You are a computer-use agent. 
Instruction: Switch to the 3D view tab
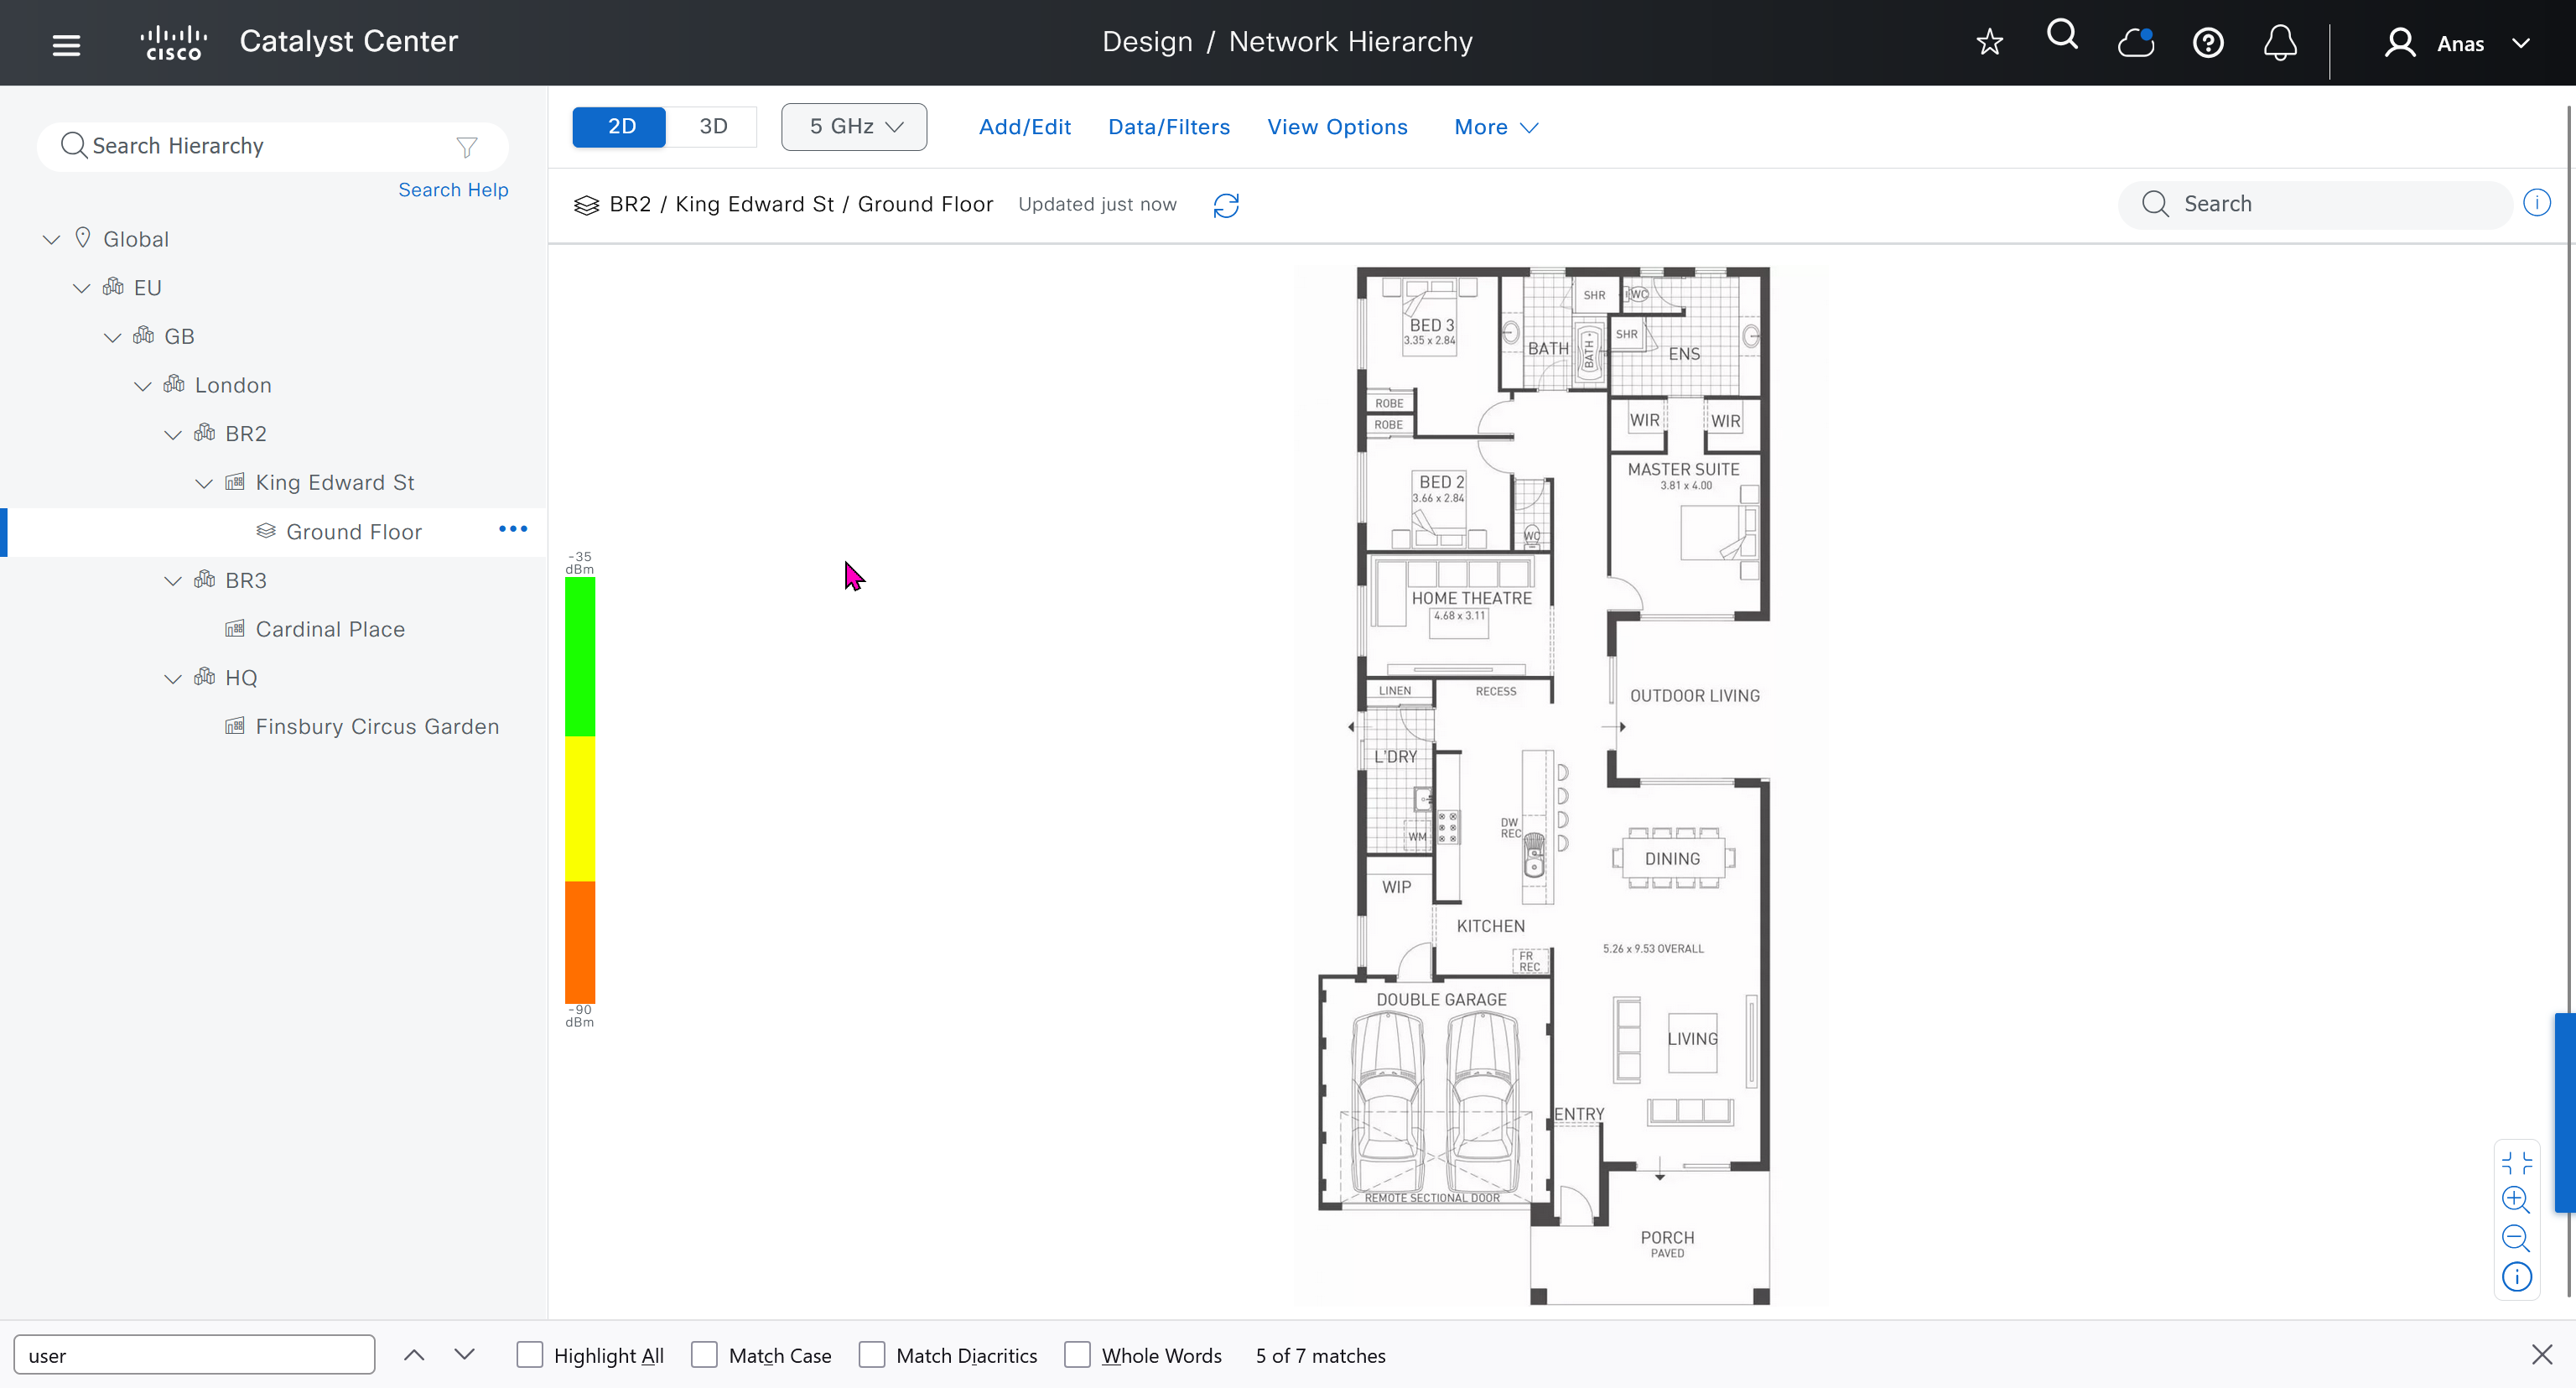pos(712,126)
